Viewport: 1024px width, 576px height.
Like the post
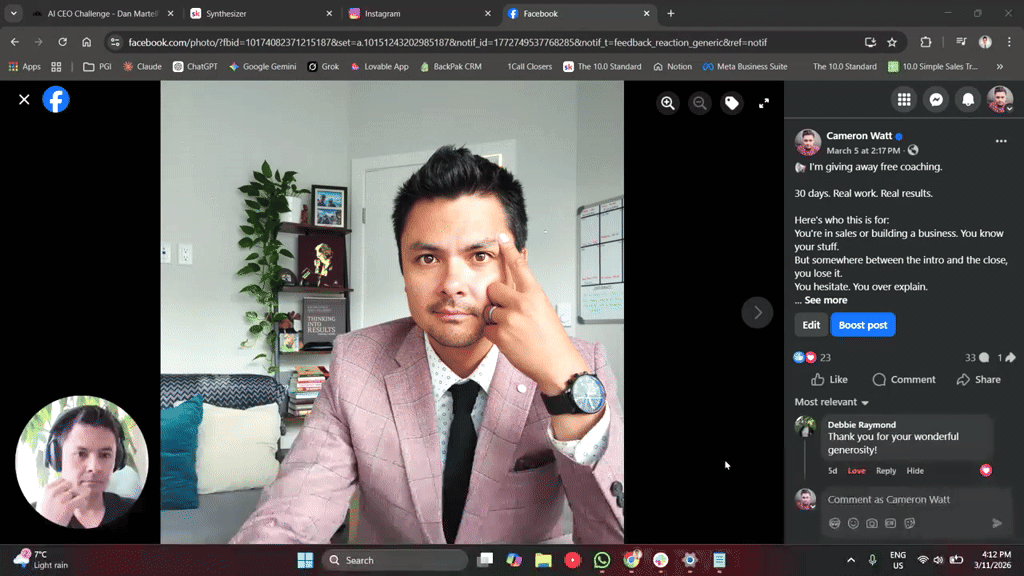(x=829, y=379)
